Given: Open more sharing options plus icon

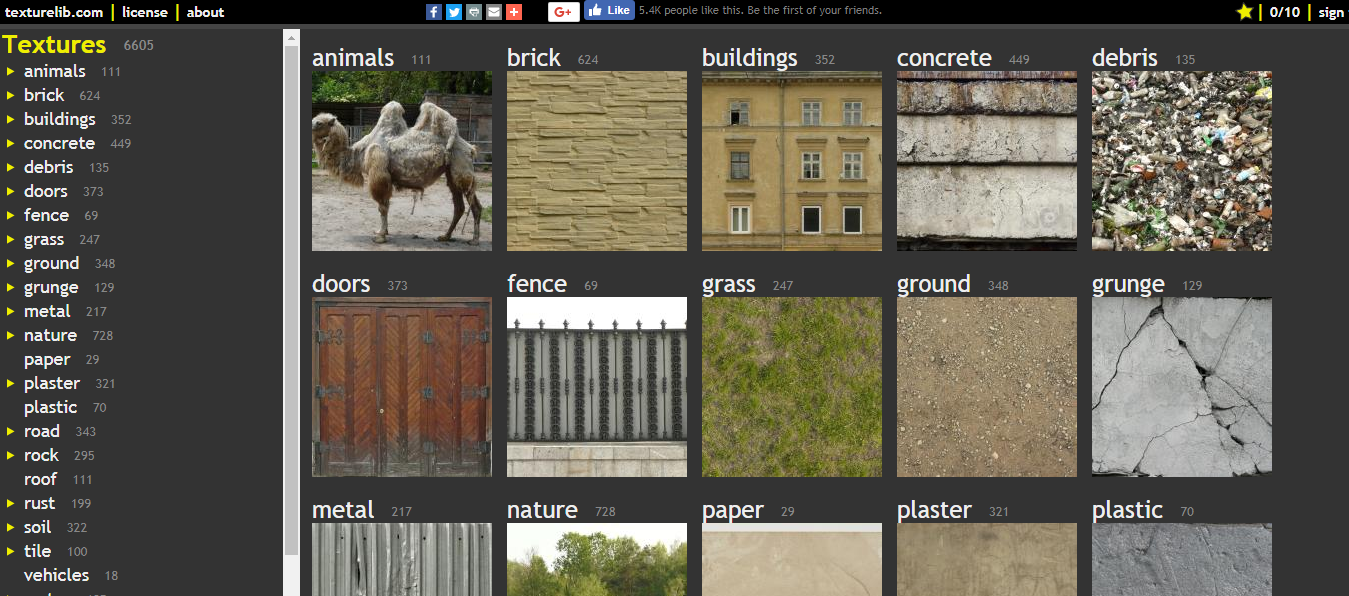Looking at the screenshot, I should coord(514,12).
